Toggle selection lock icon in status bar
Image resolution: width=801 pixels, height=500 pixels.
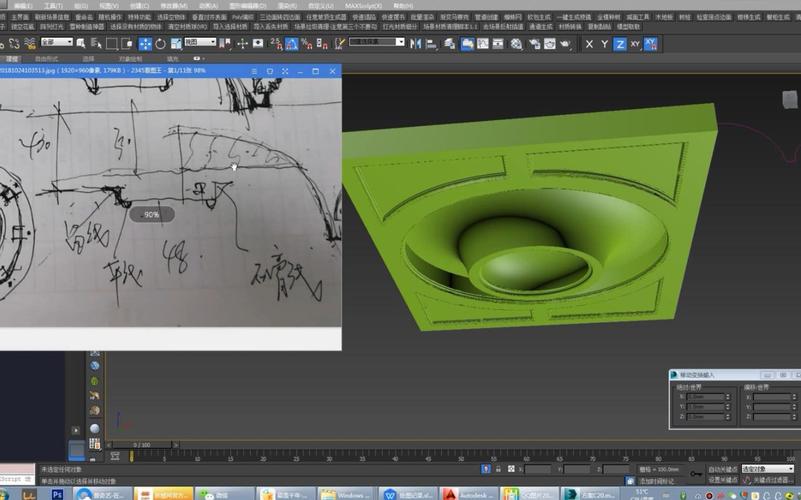click(x=498, y=469)
